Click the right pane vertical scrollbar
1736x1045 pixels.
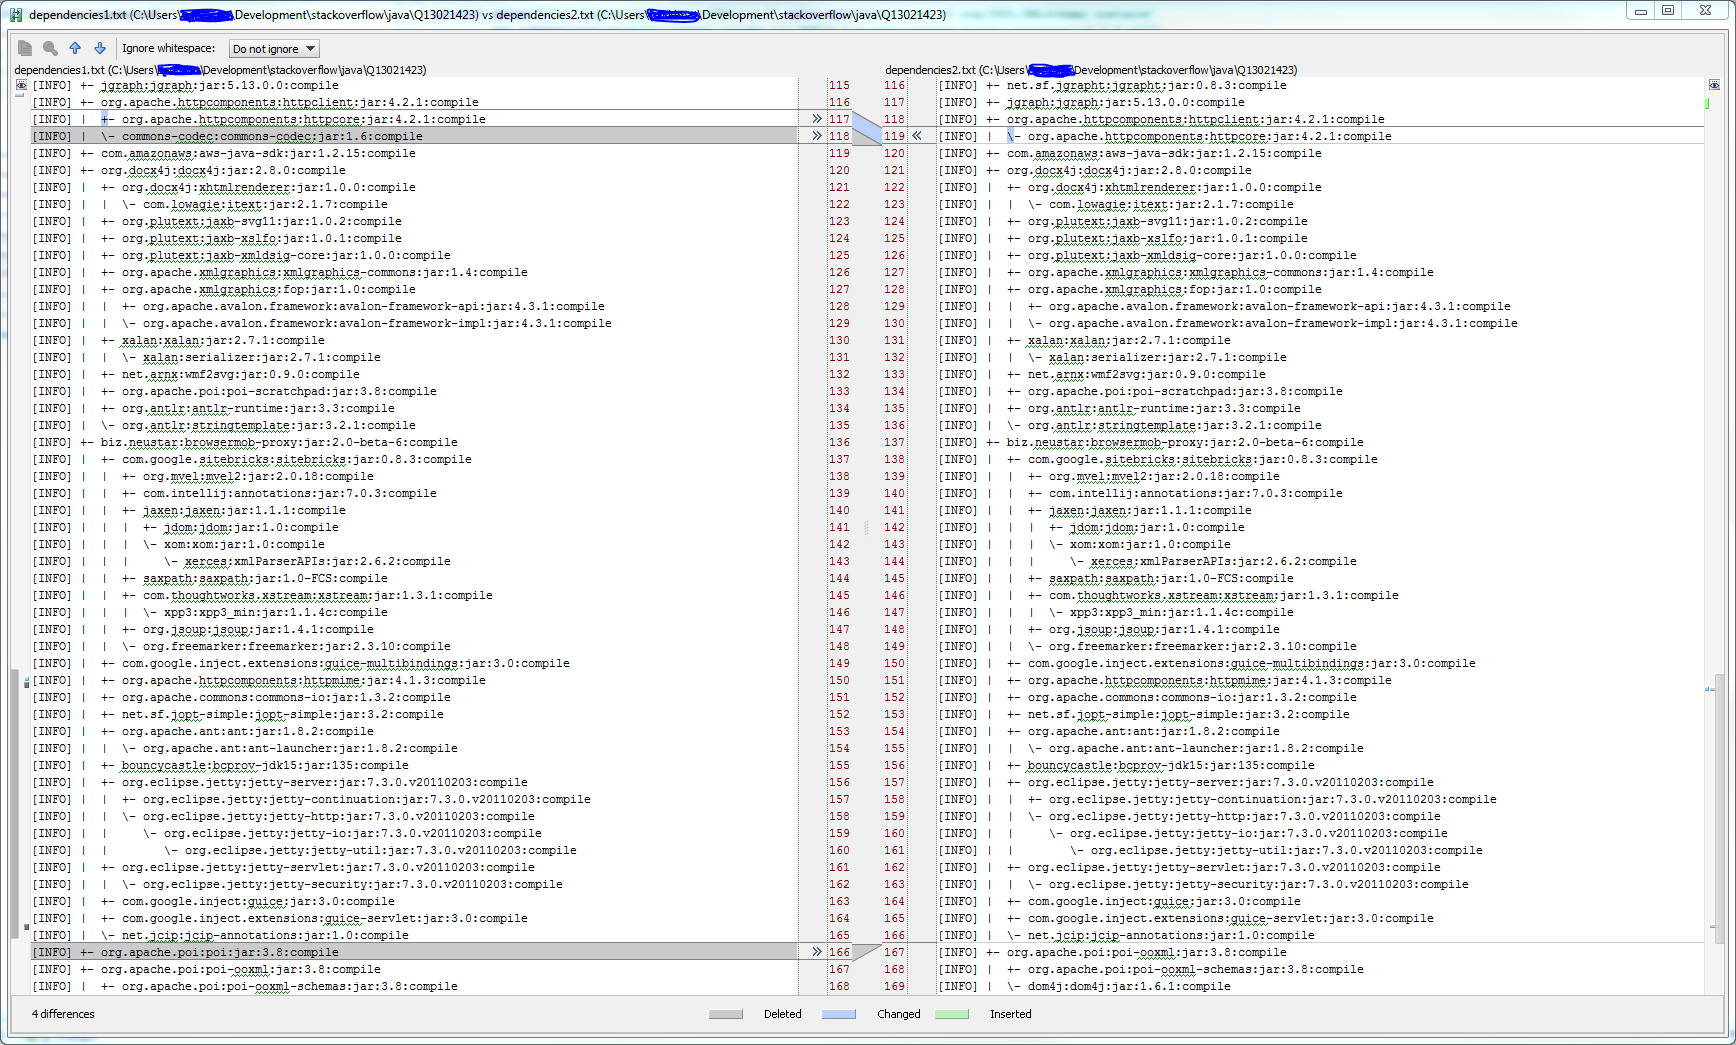1719,810
